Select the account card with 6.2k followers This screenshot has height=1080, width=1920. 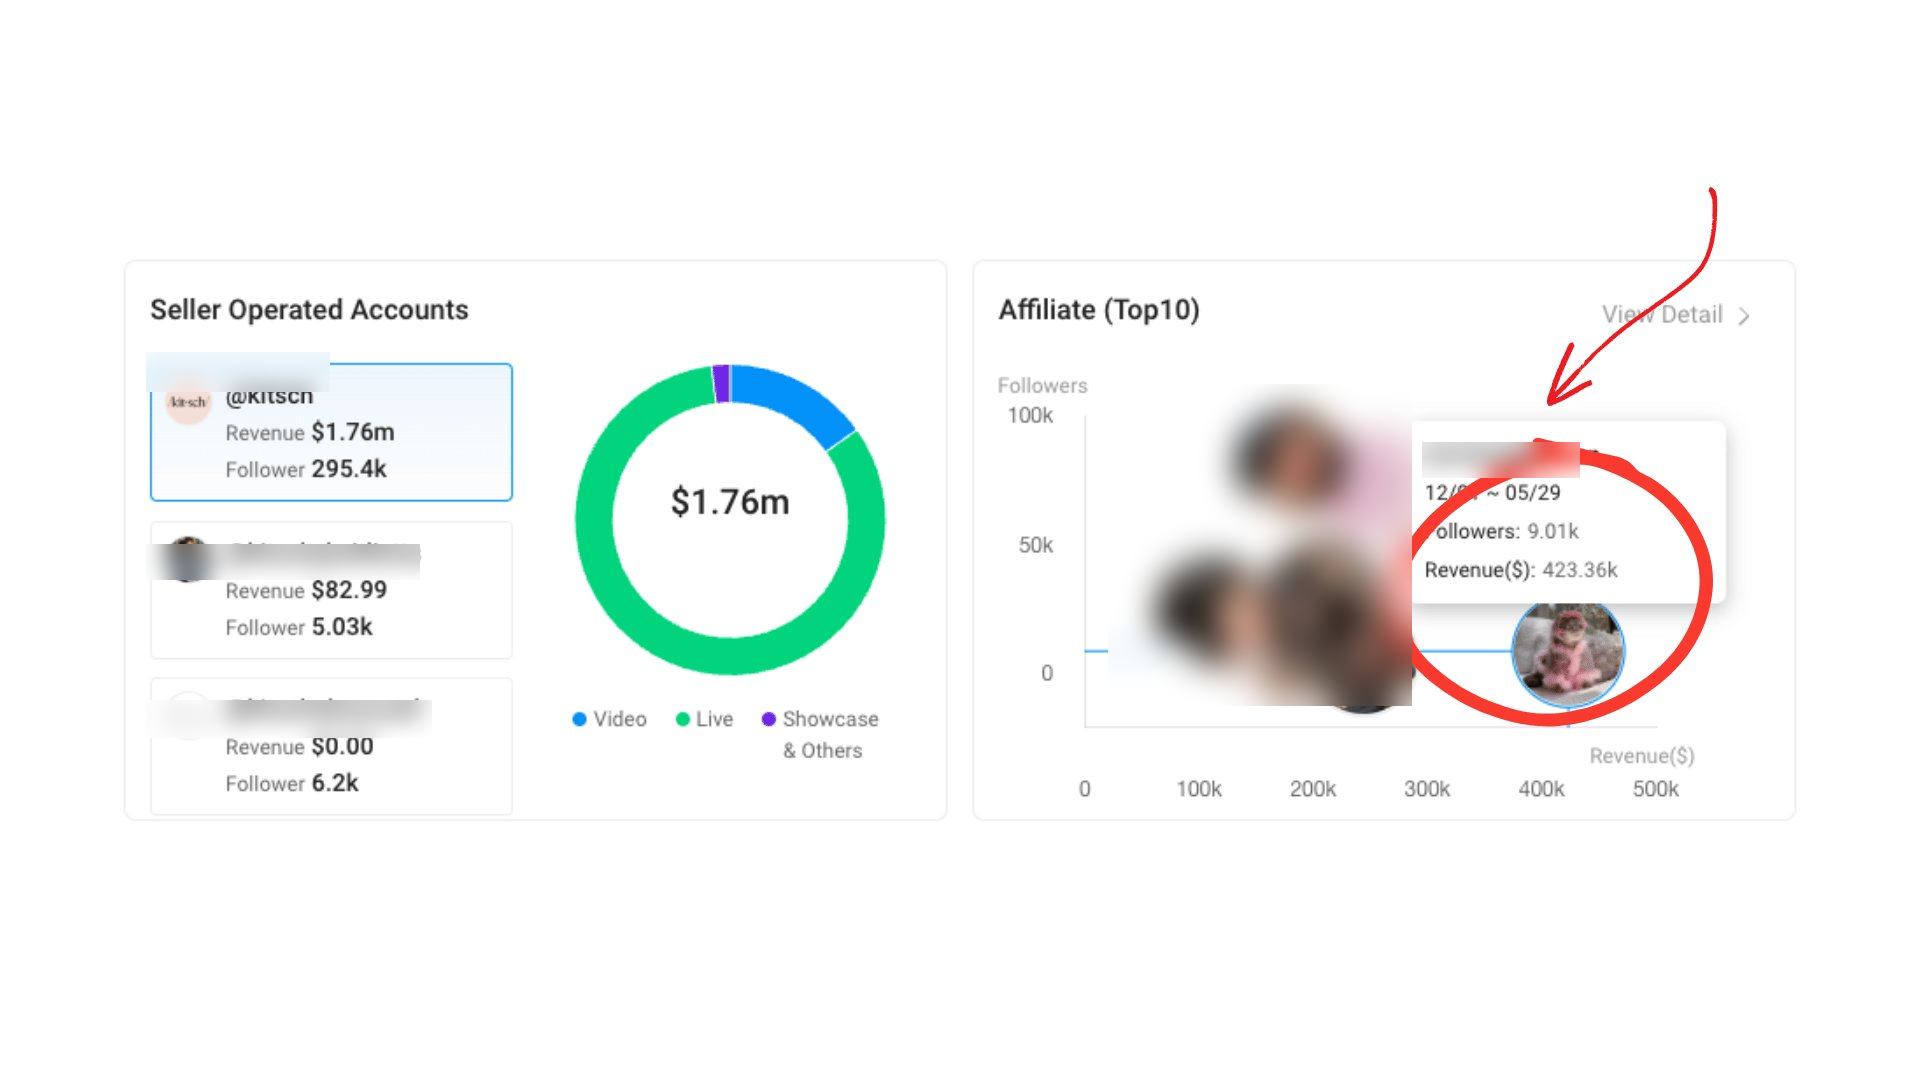pyautogui.click(x=331, y=746)
